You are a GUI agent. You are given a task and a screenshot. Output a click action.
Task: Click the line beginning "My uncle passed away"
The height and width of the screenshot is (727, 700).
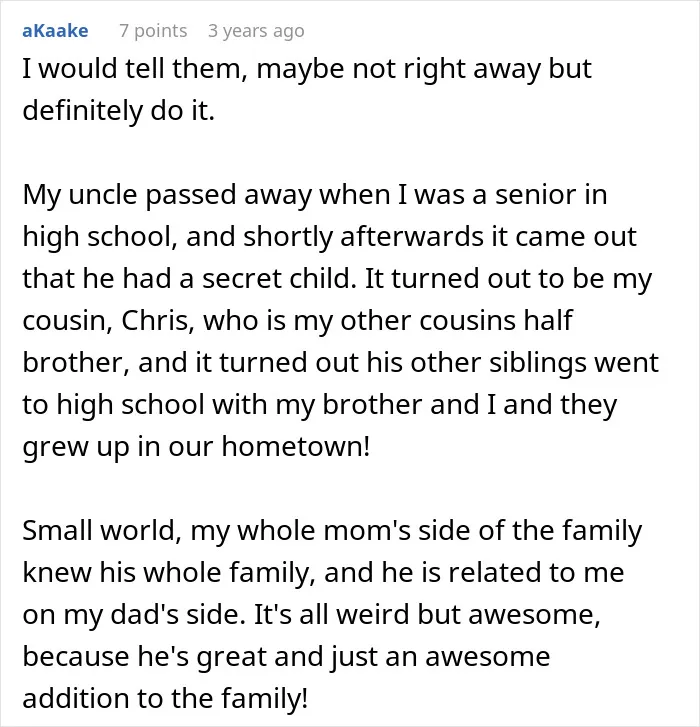(x=315, y=195)
